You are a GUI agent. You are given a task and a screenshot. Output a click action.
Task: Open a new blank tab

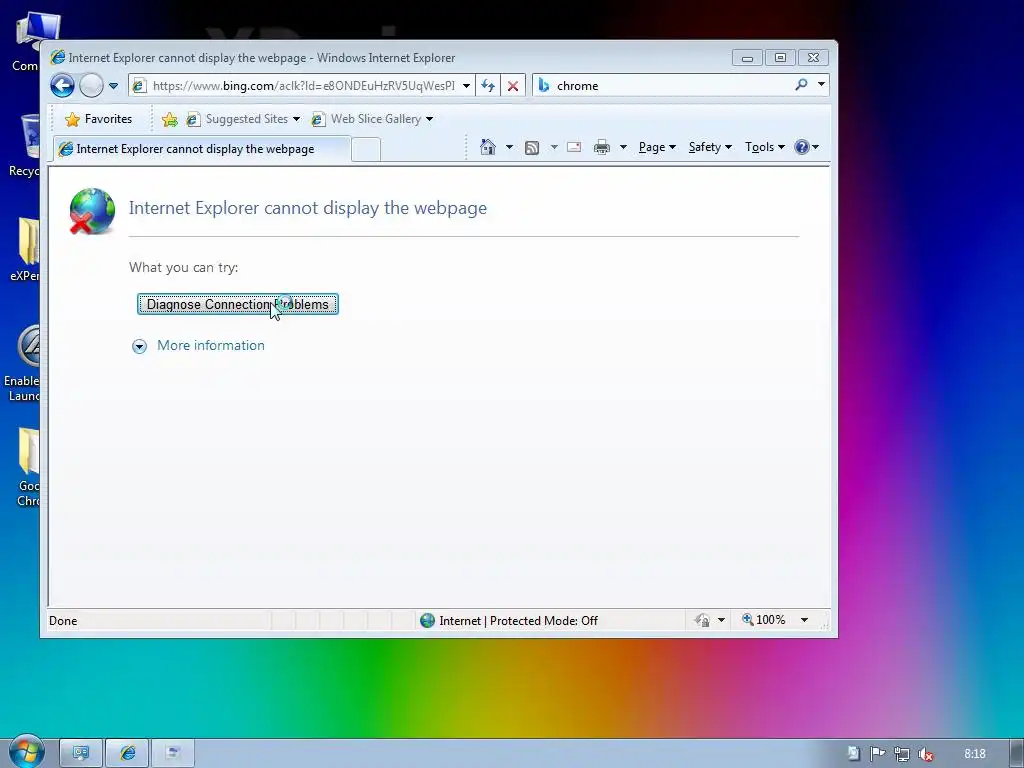pos(366,150)
